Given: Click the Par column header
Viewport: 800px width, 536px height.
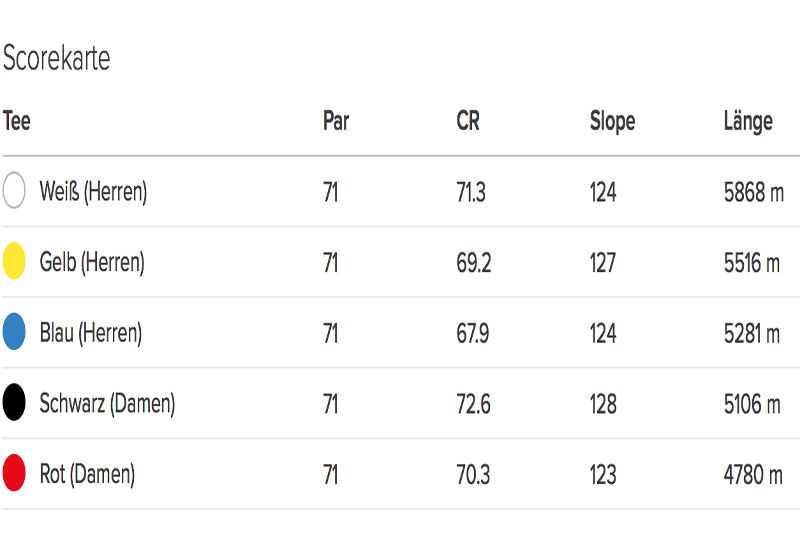Looking at the screenshot, I should (336, 121).
